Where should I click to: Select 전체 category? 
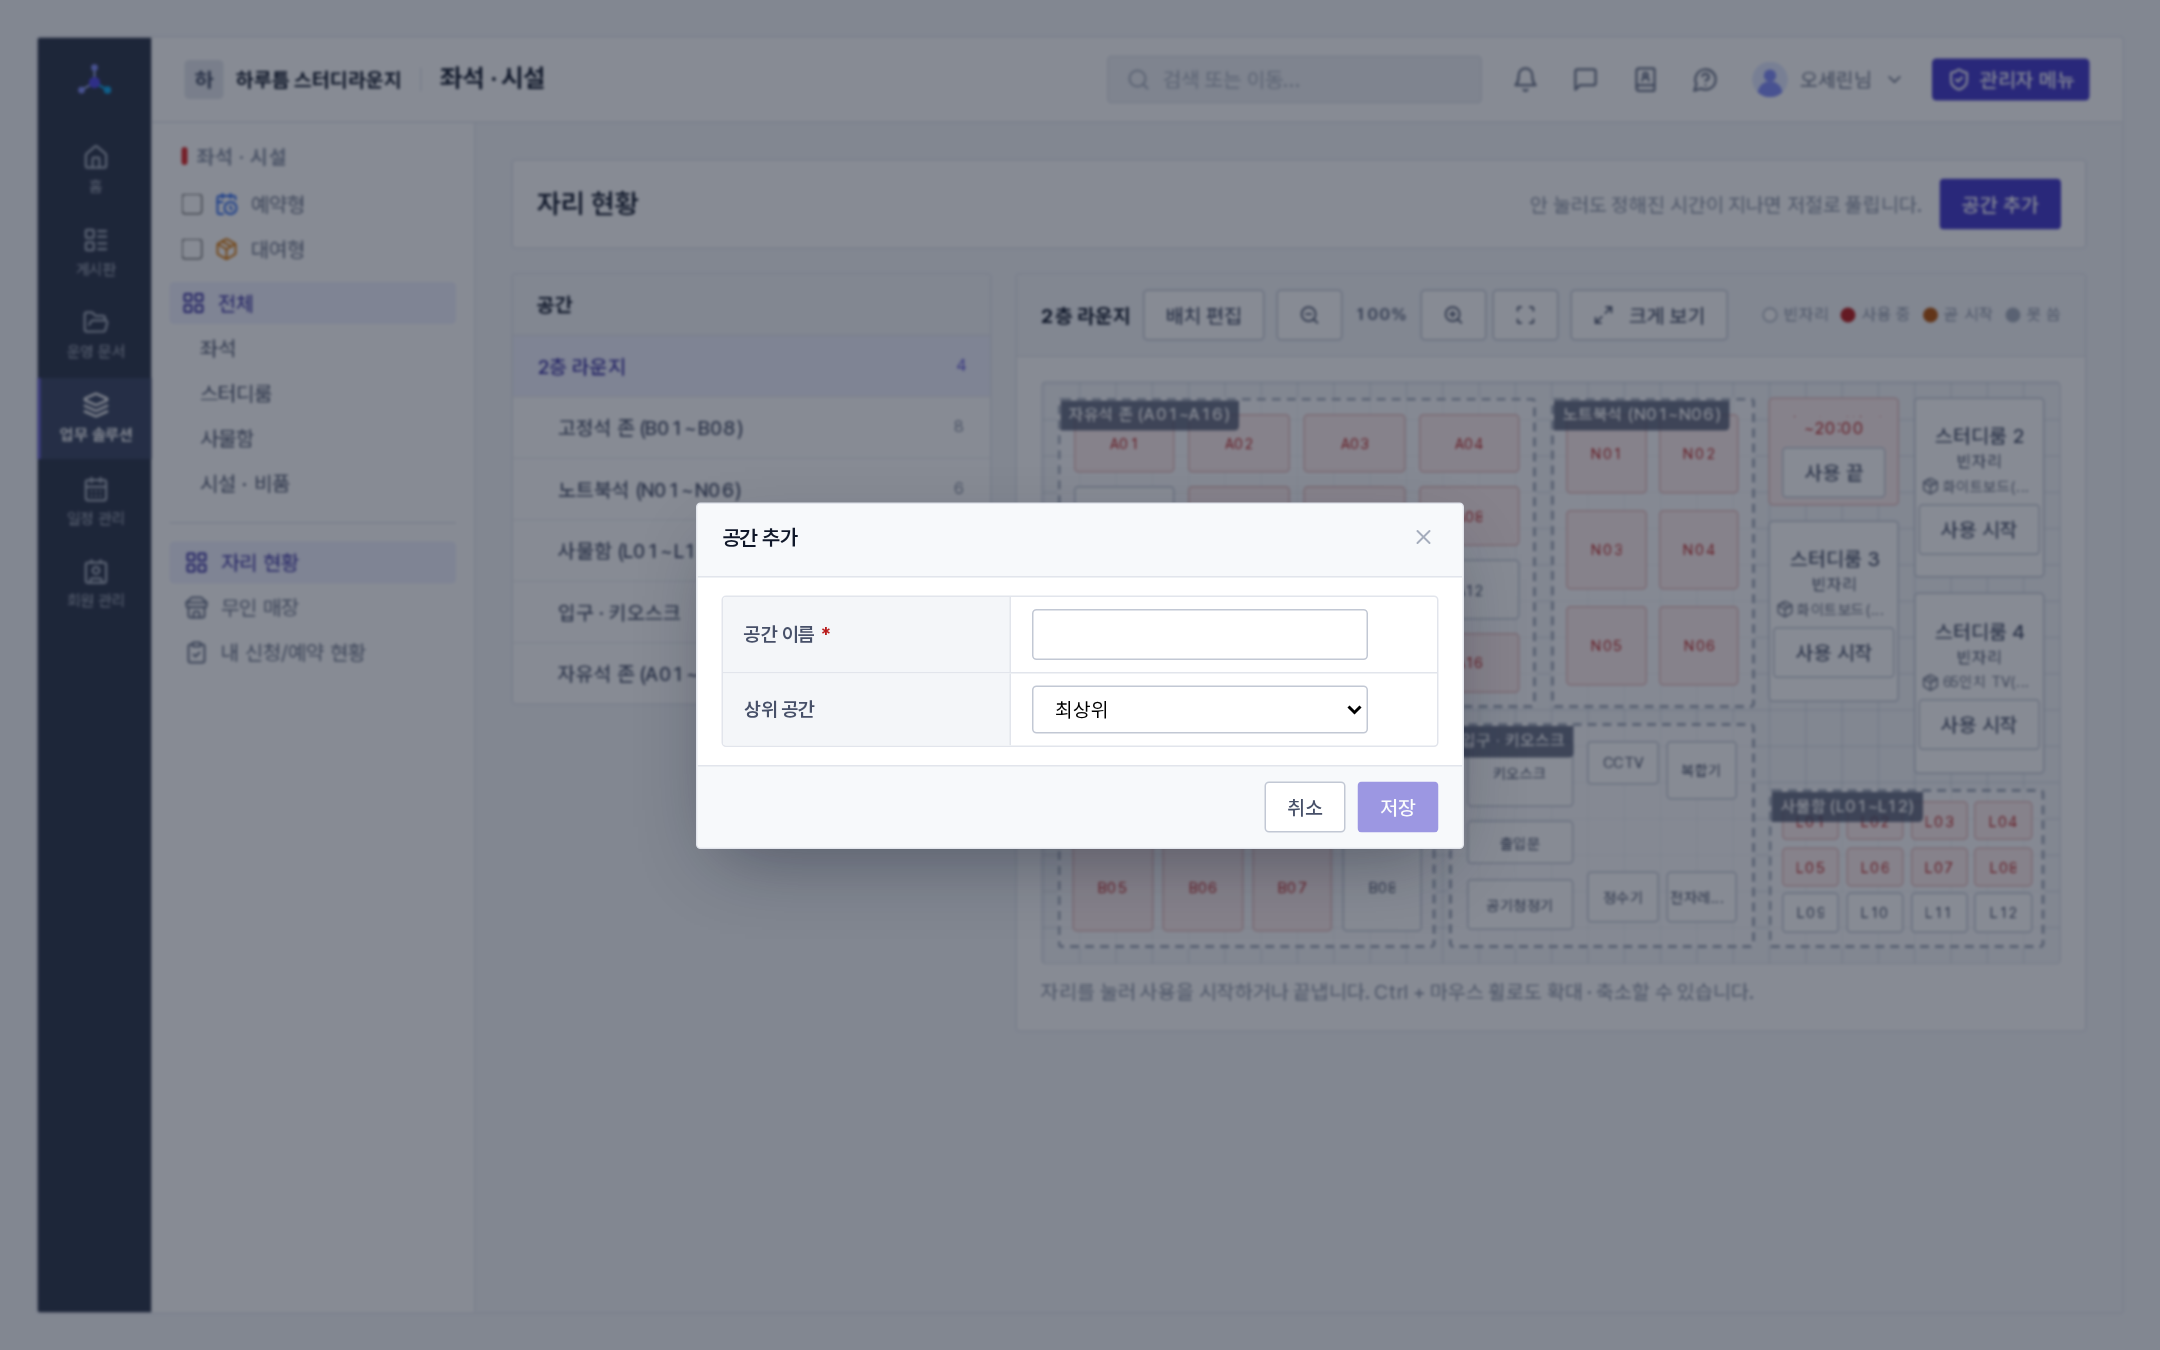click(312, 303)
